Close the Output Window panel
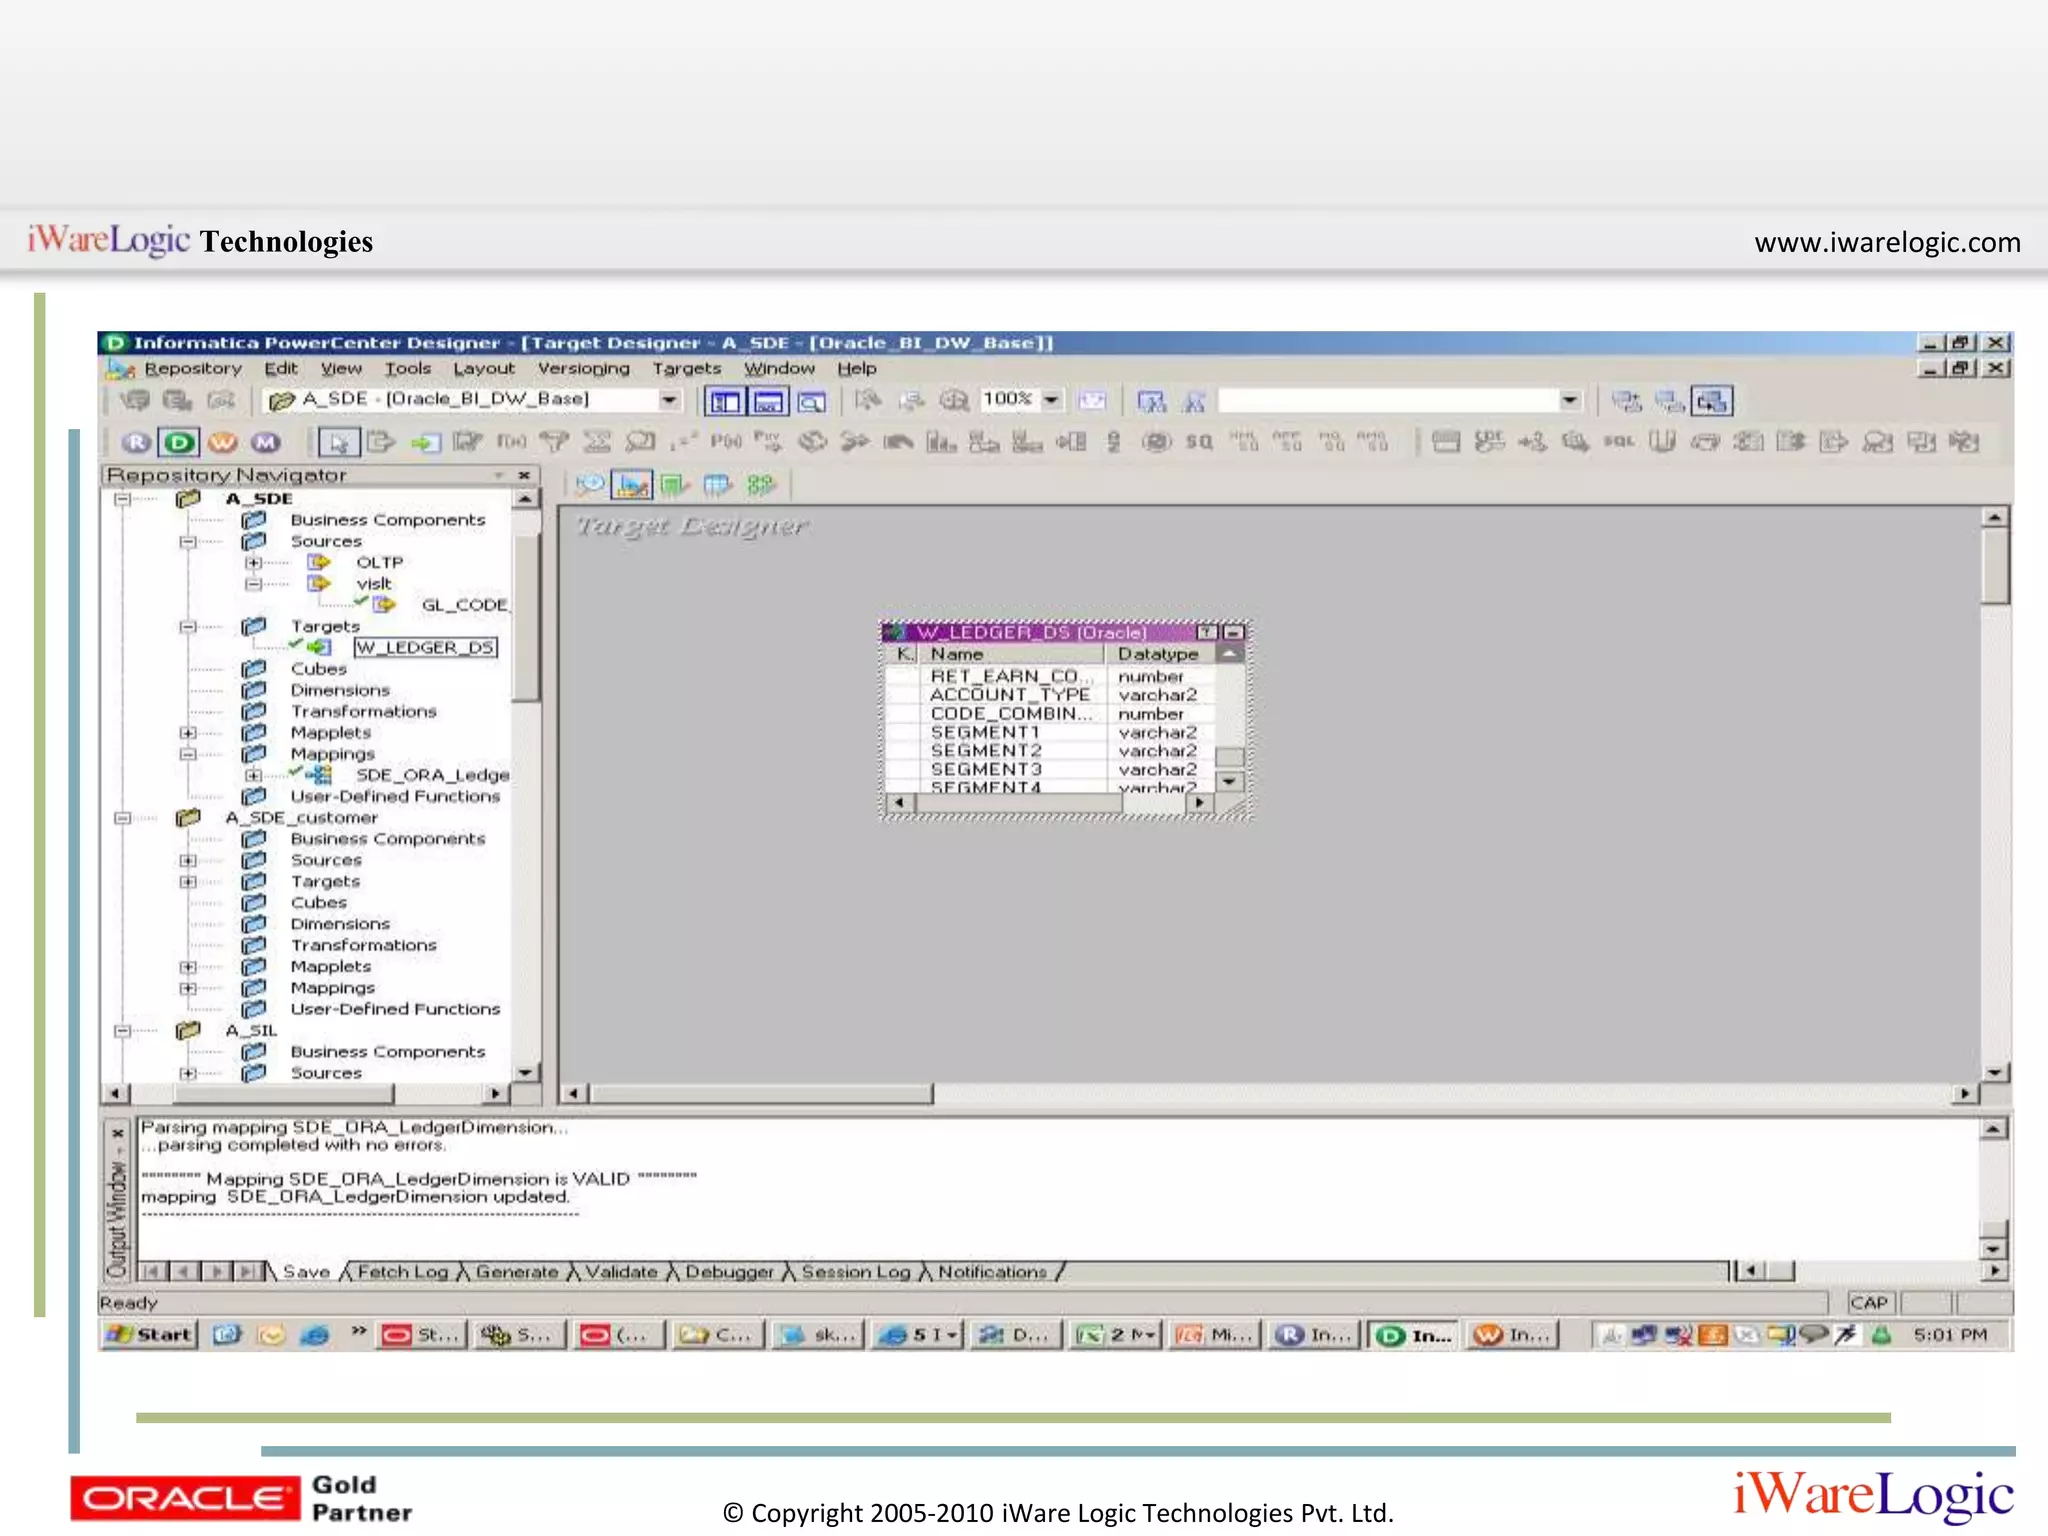 (x=118, y=1134)
